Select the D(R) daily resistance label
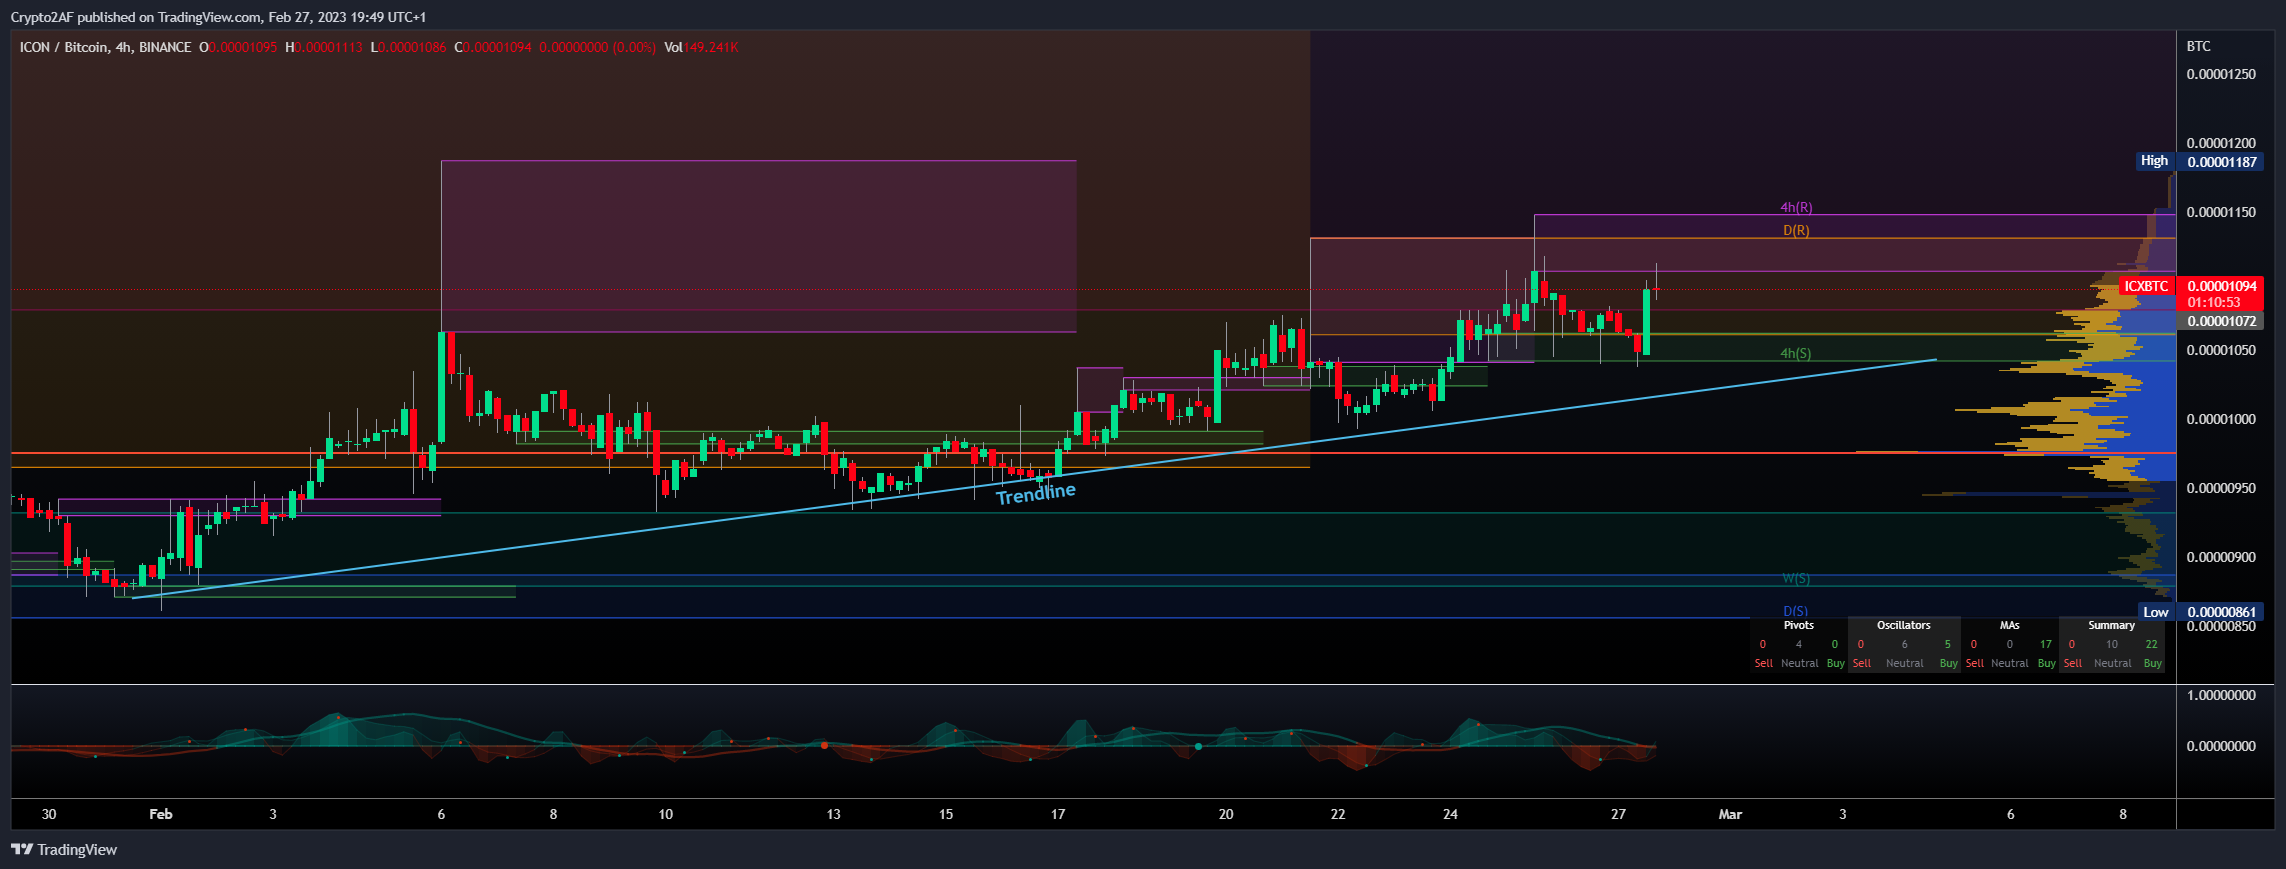The width and height of the screenshot is (2286, 869). pos(1796,230)
